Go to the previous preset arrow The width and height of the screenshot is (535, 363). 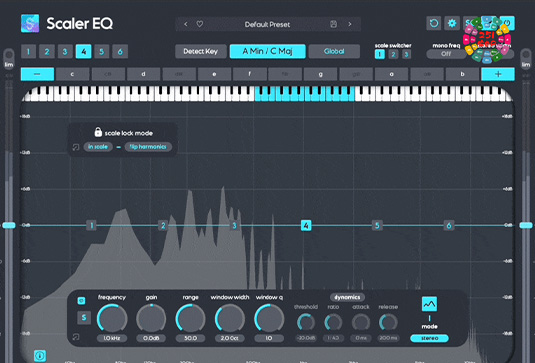point(186,24)
